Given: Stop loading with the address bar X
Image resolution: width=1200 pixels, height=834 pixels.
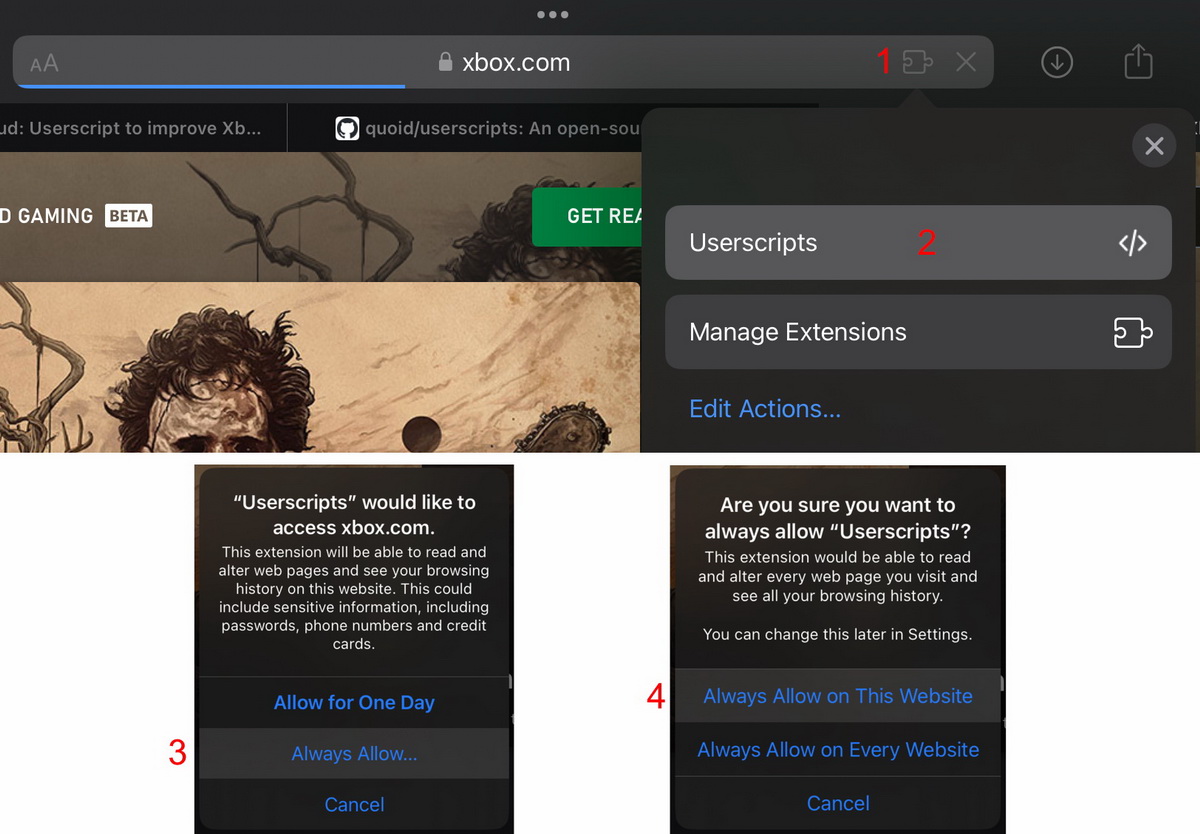Looking at the screenshot, I should [965, 62].
